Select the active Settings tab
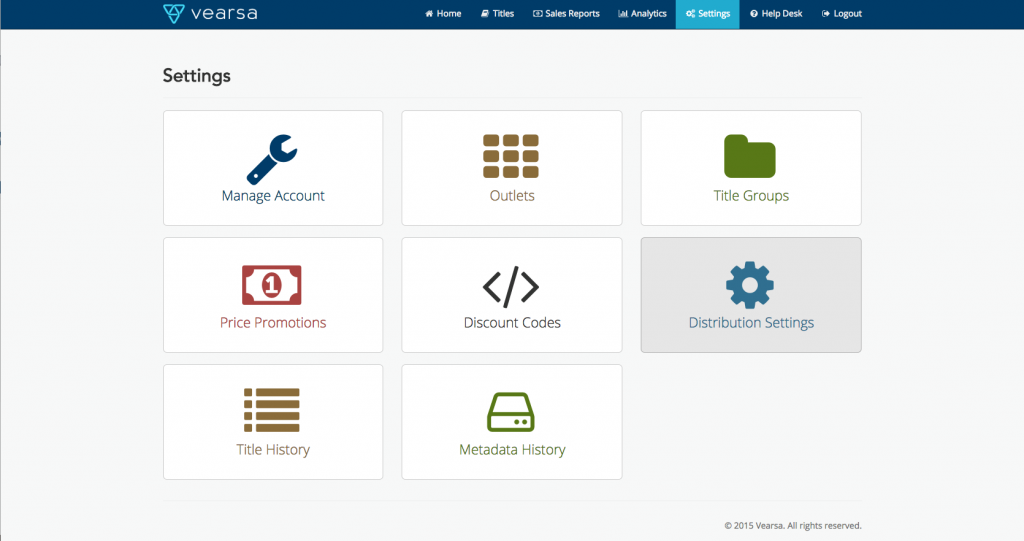The height and width of the screenshot is (541, 1024). [x=708, y=14]
